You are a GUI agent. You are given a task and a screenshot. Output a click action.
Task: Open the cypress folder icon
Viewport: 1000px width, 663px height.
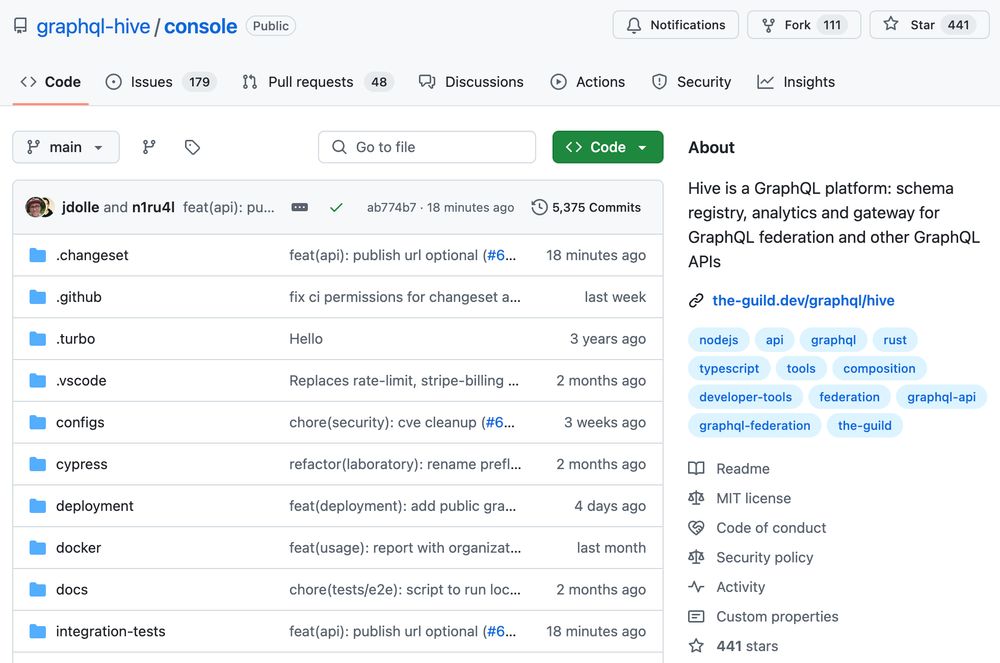38,464
